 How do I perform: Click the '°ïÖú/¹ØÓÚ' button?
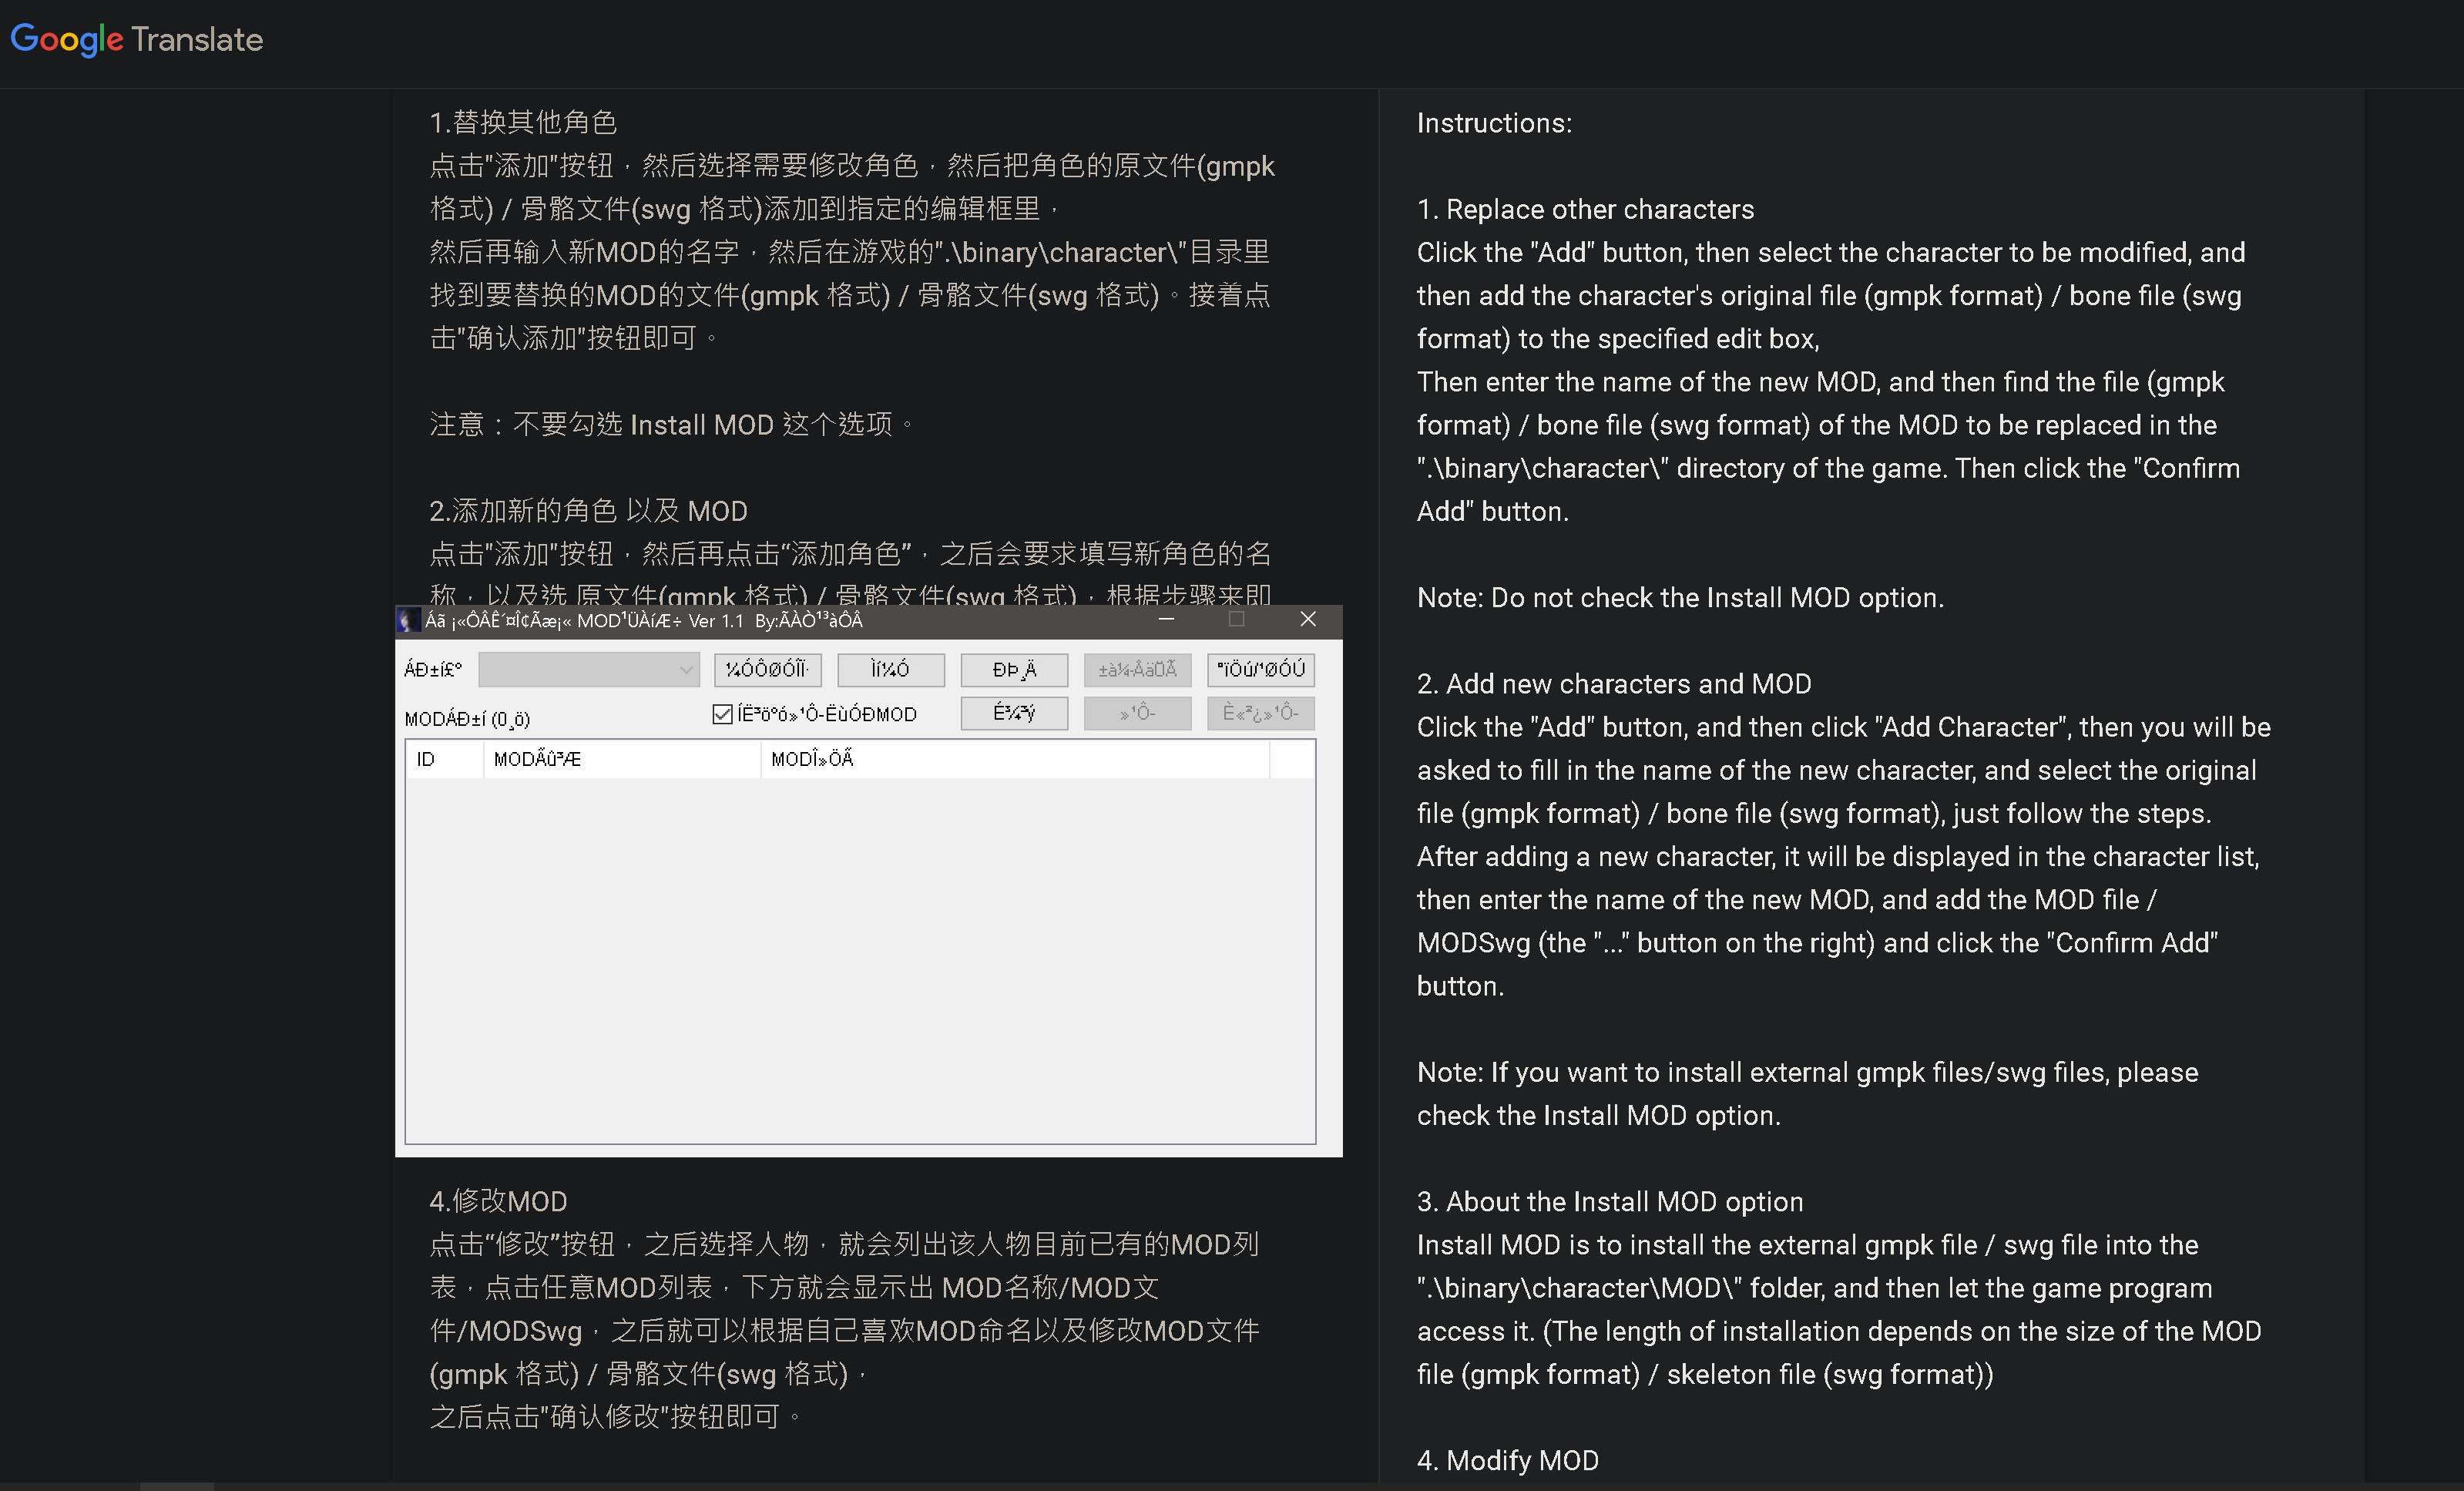(x=1260, y=670)
